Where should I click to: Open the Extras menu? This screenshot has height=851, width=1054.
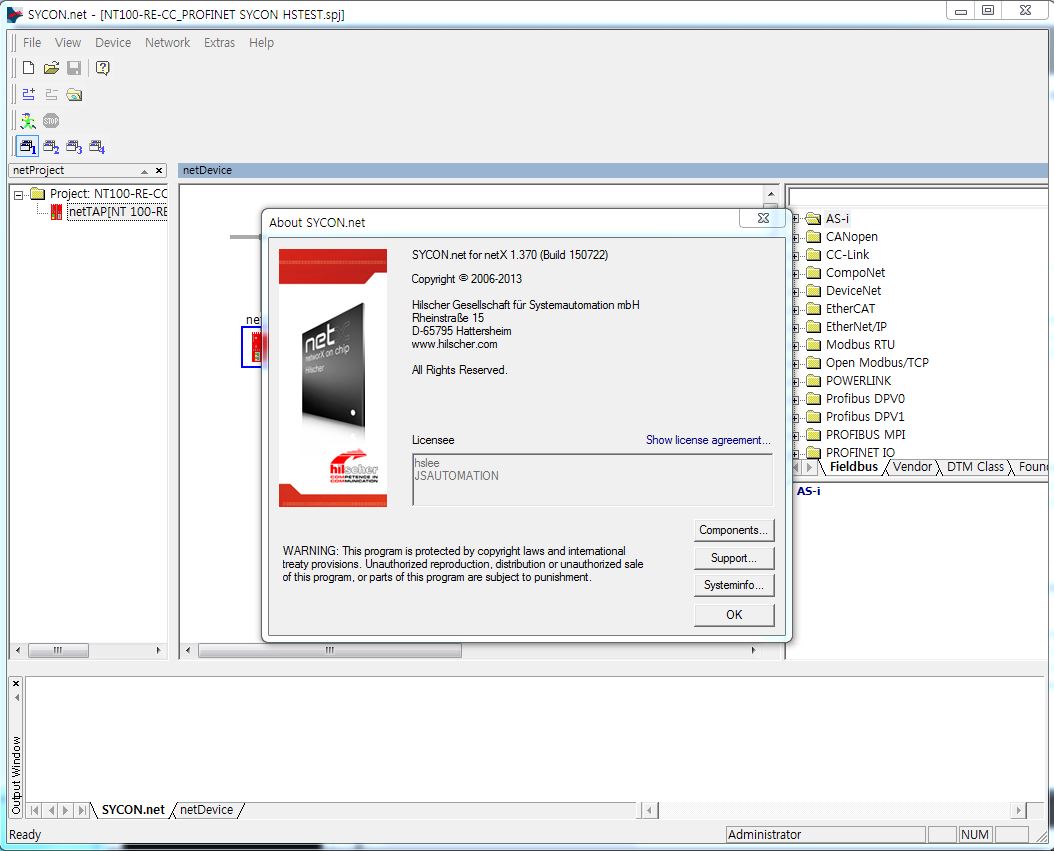click(x=219, y=42)
